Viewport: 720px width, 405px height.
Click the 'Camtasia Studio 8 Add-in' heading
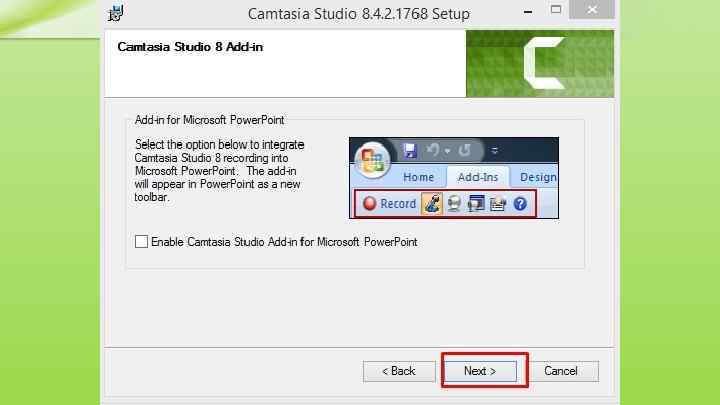(x=190, y=47)
